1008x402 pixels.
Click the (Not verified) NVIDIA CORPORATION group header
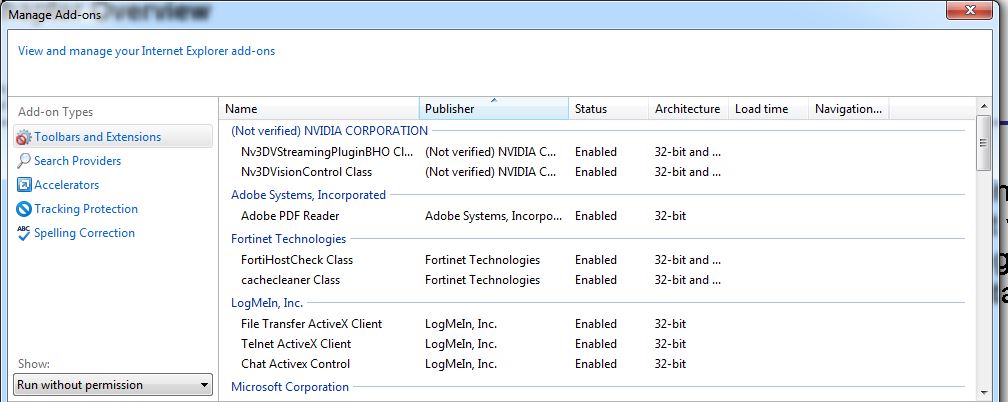coord(329,131)
